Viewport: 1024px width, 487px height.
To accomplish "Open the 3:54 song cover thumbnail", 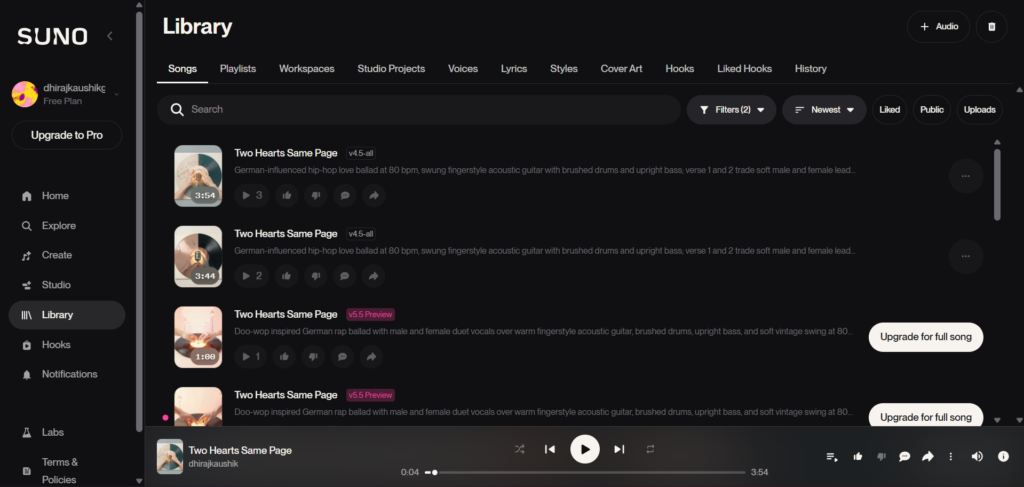I will [x=198, y=176].
